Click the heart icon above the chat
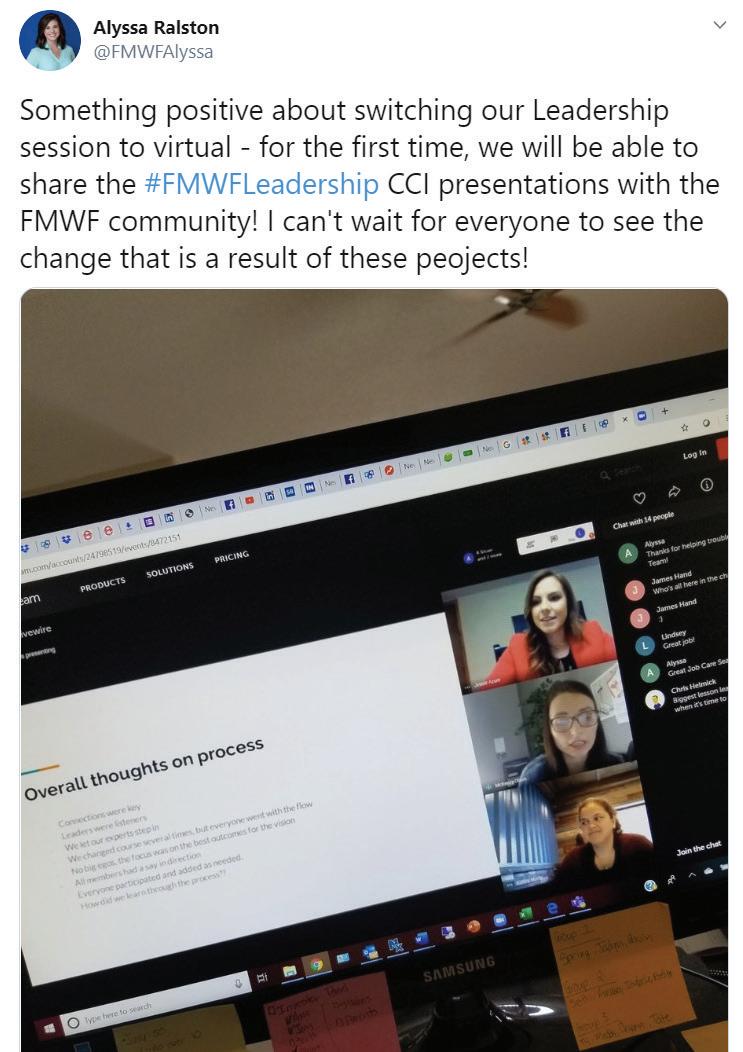This screenshot has height=1052, width=743. (640, 498)
